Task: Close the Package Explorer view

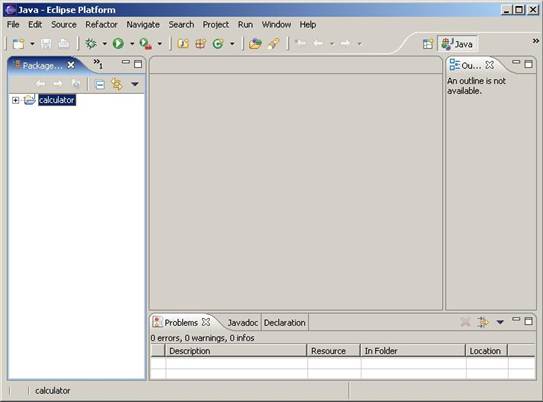Action: (71, 65)
